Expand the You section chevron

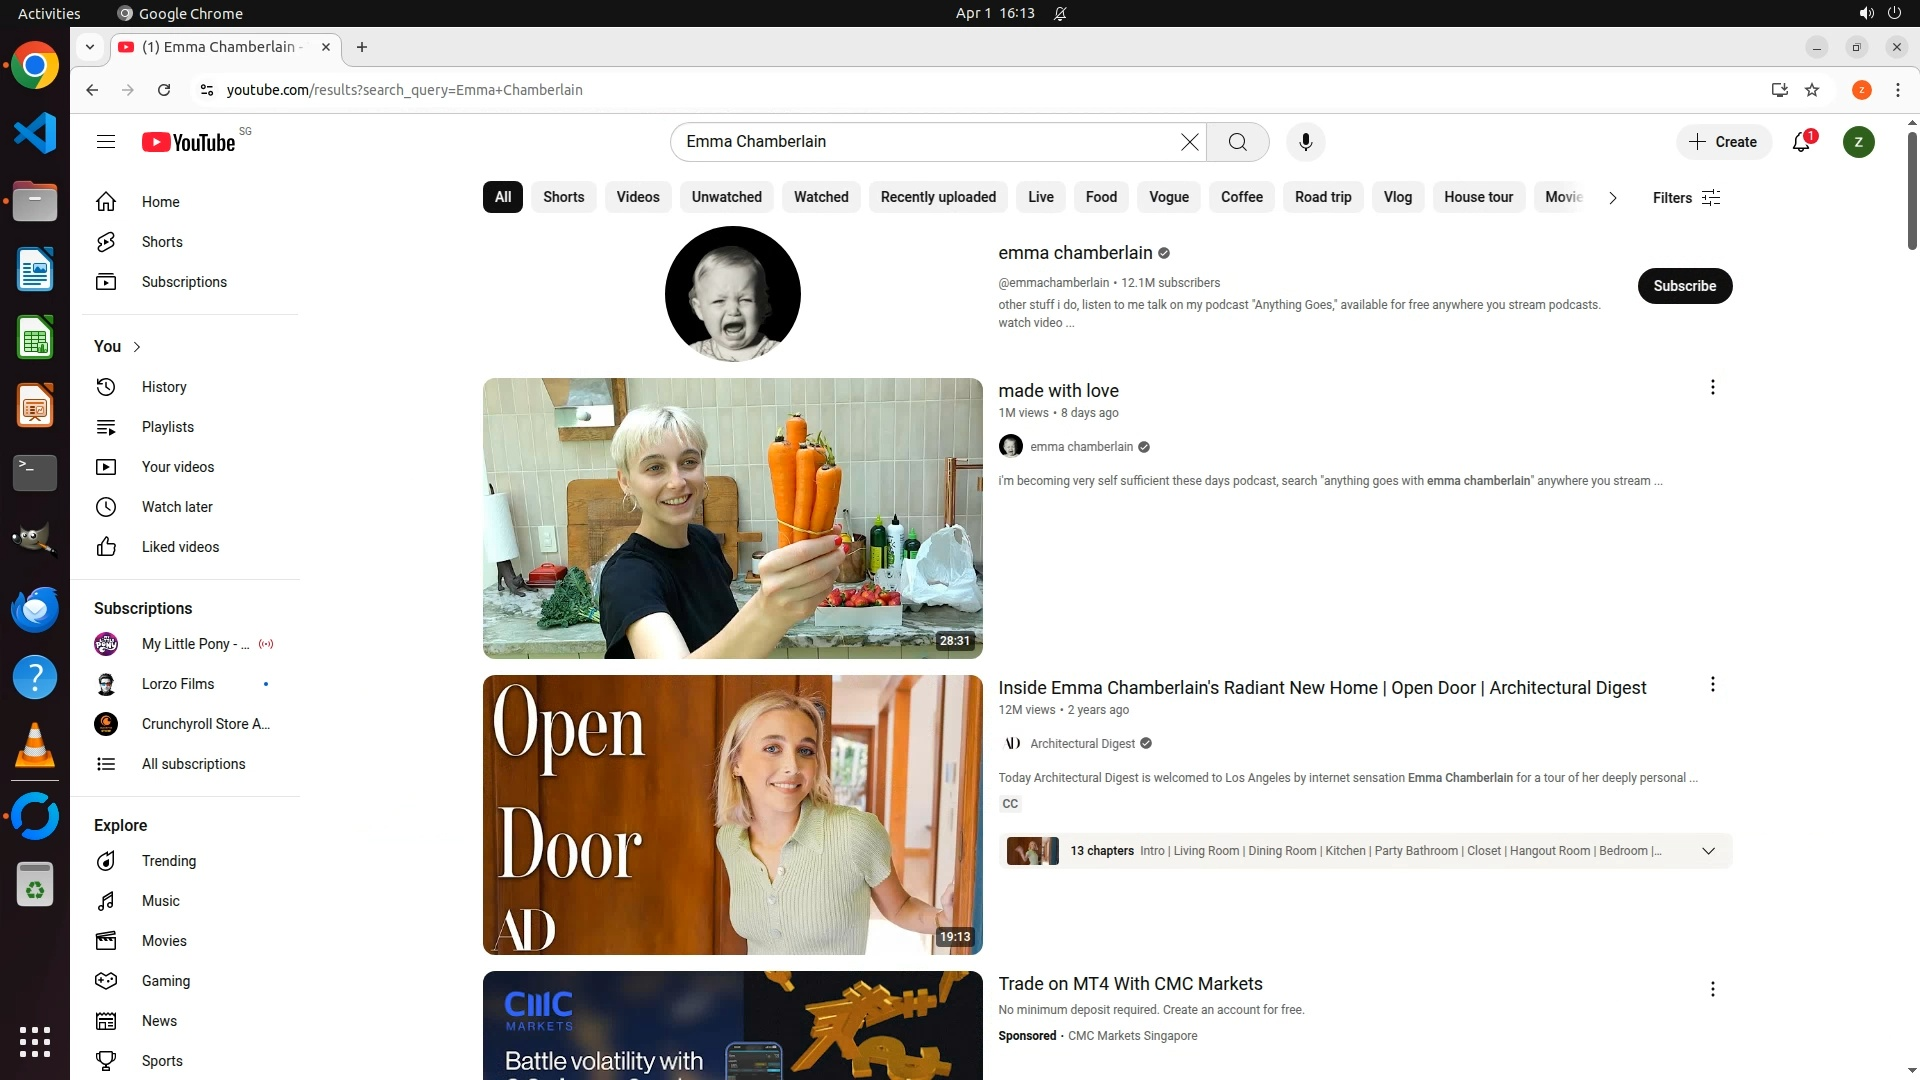[x=137, y=347]
